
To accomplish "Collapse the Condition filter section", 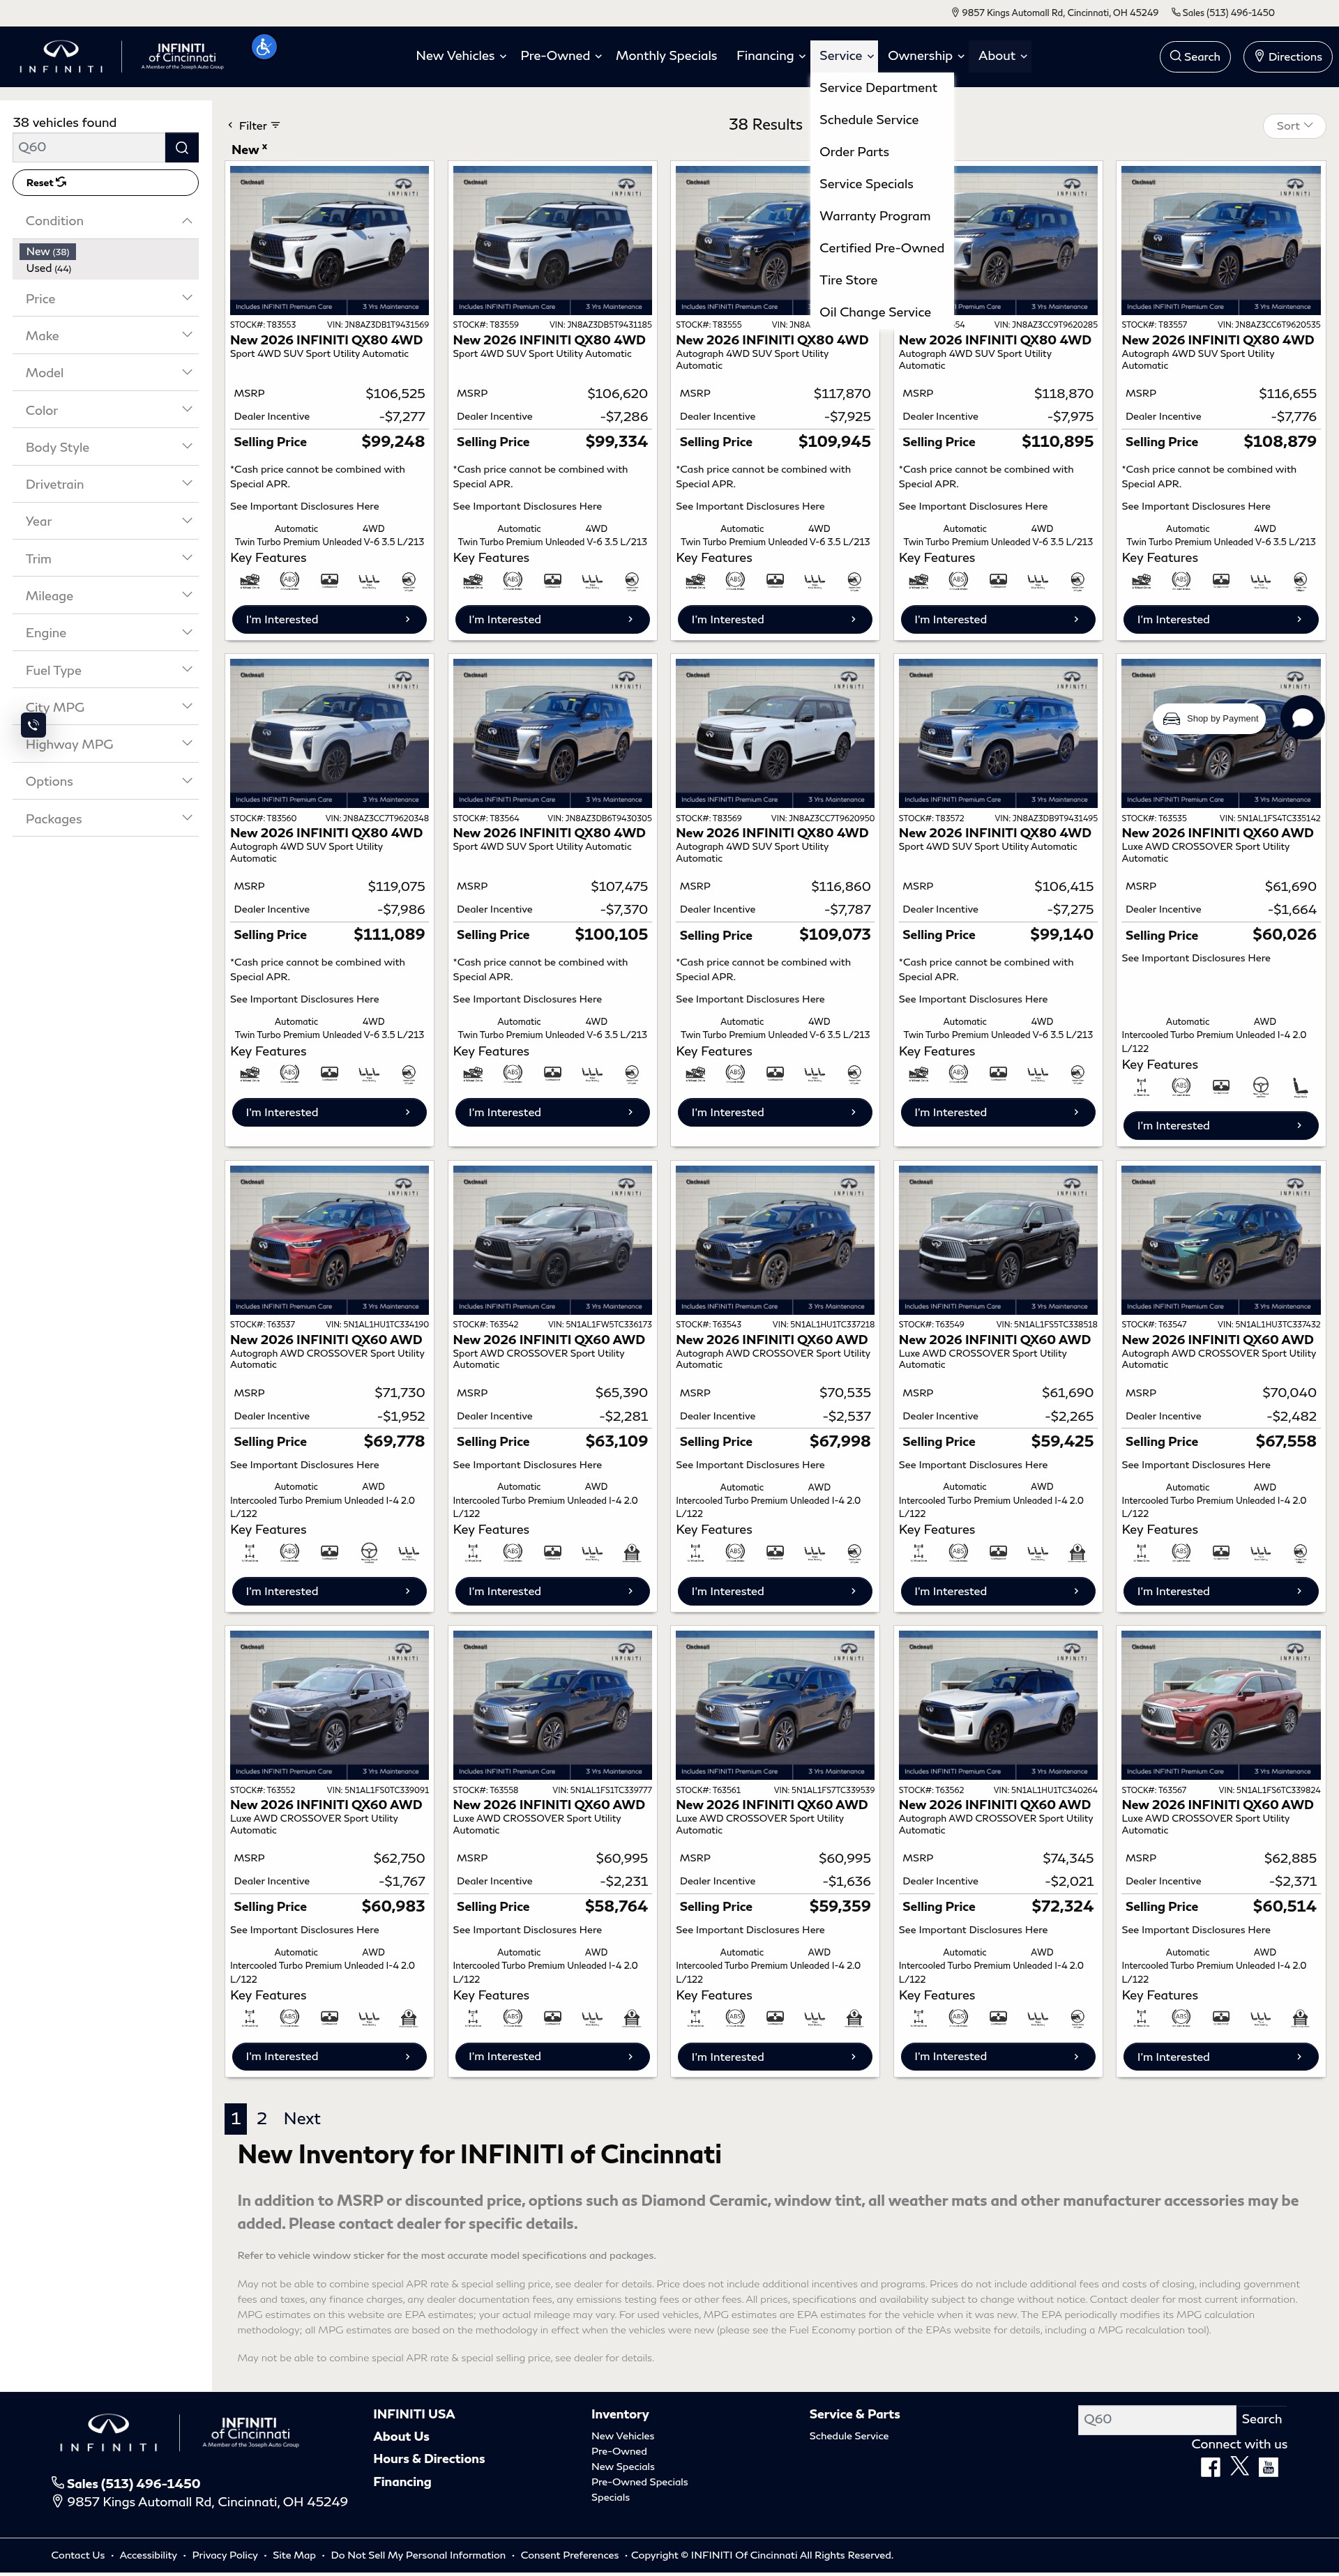I will (x=105, y=221).
